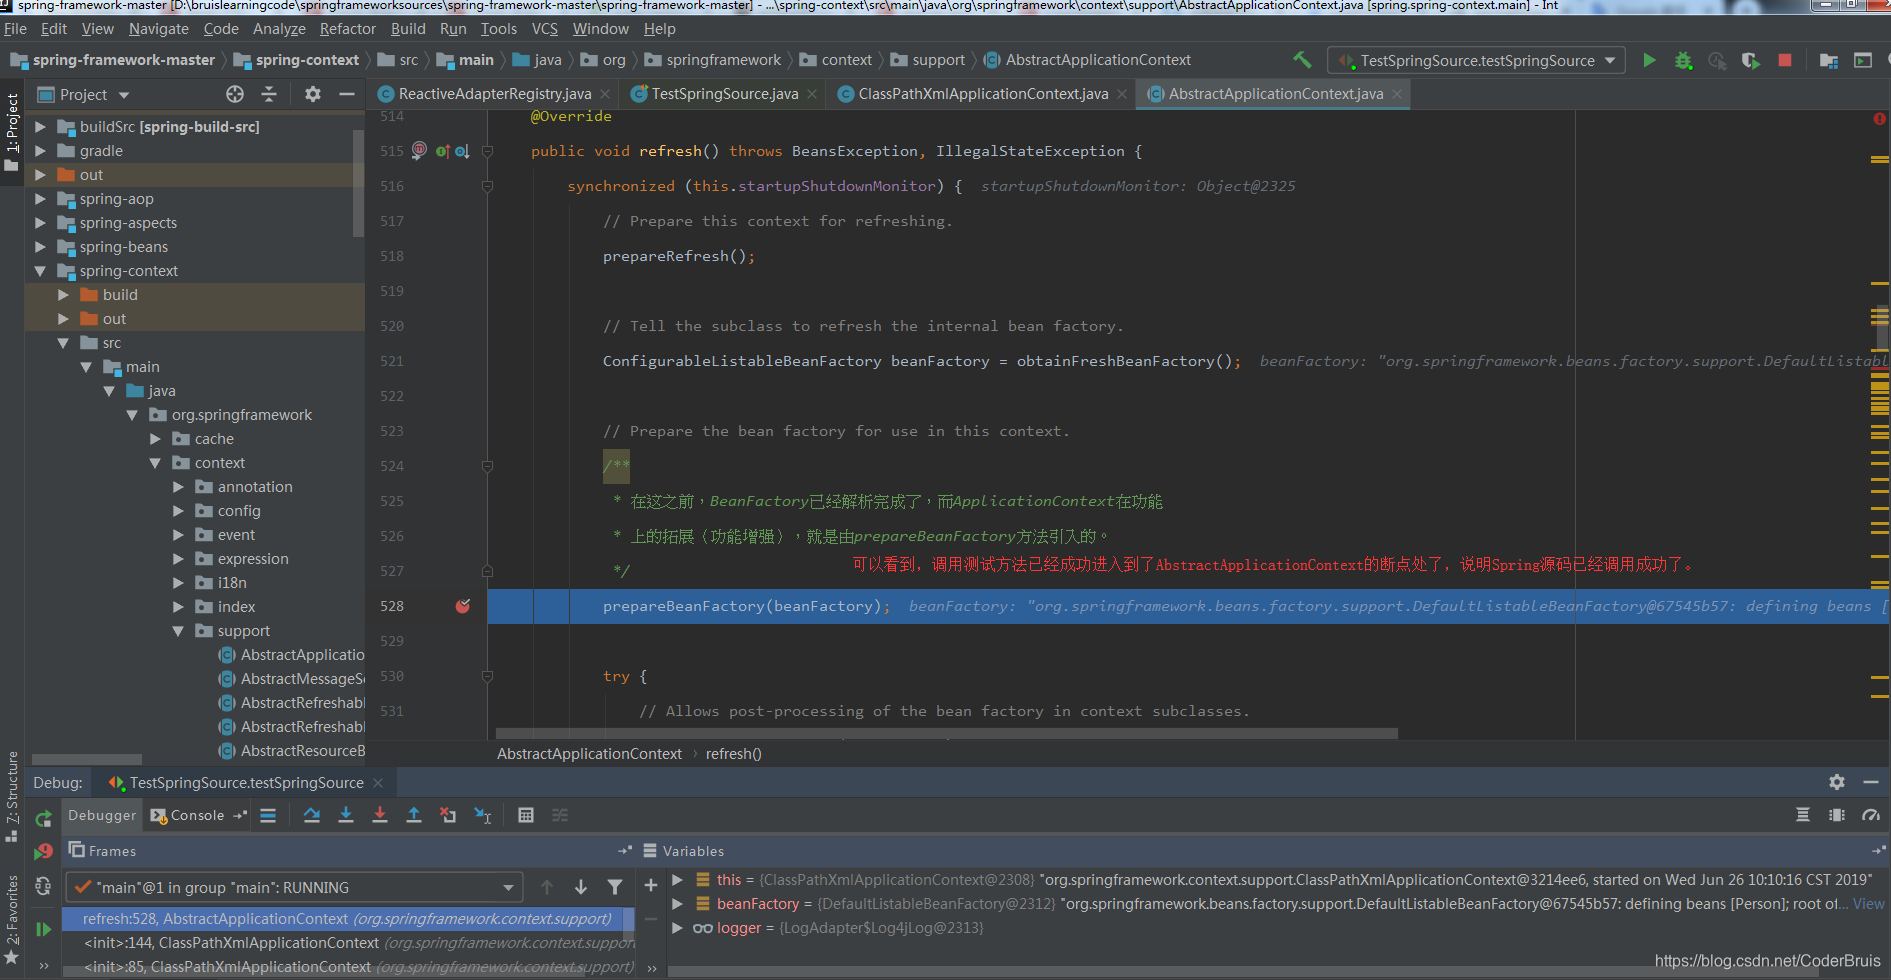Click the Step Over debugger icon
This screenshot has width=1891, height=980.
312,815
